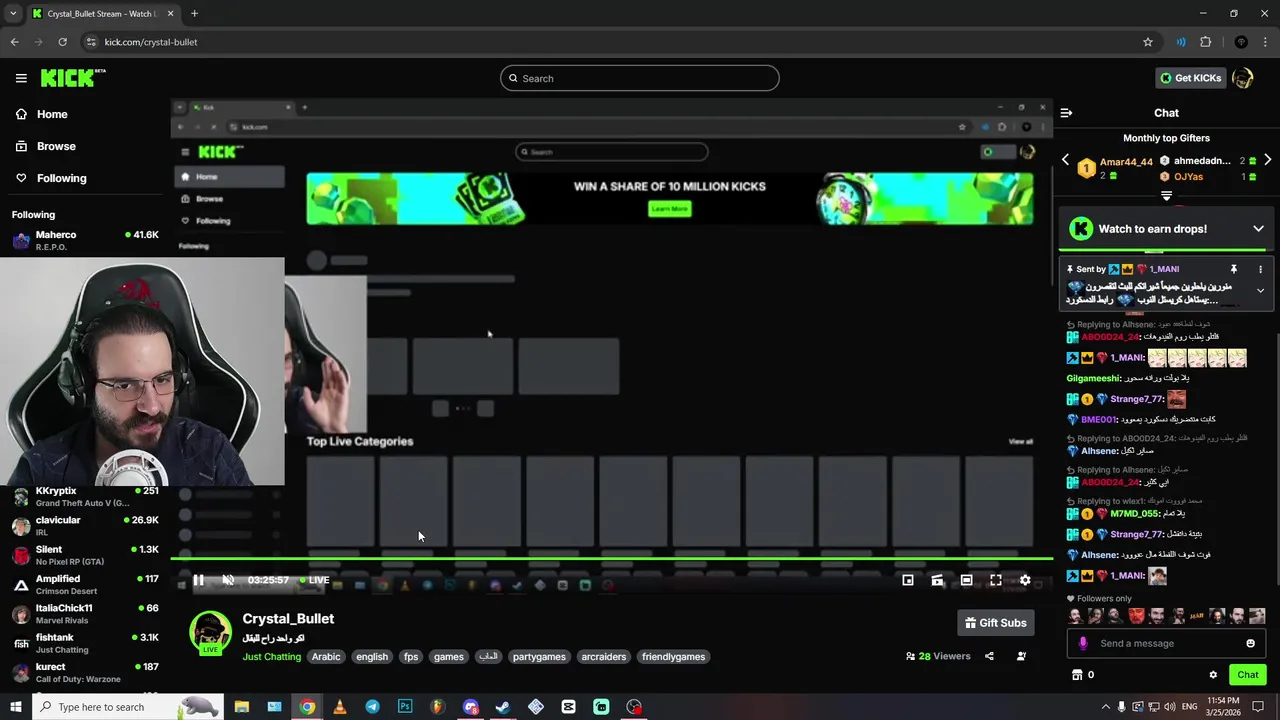Unmute the stream audio
Image resolution: width=1280 pixels, height=720 pixels.
[228, 580]
